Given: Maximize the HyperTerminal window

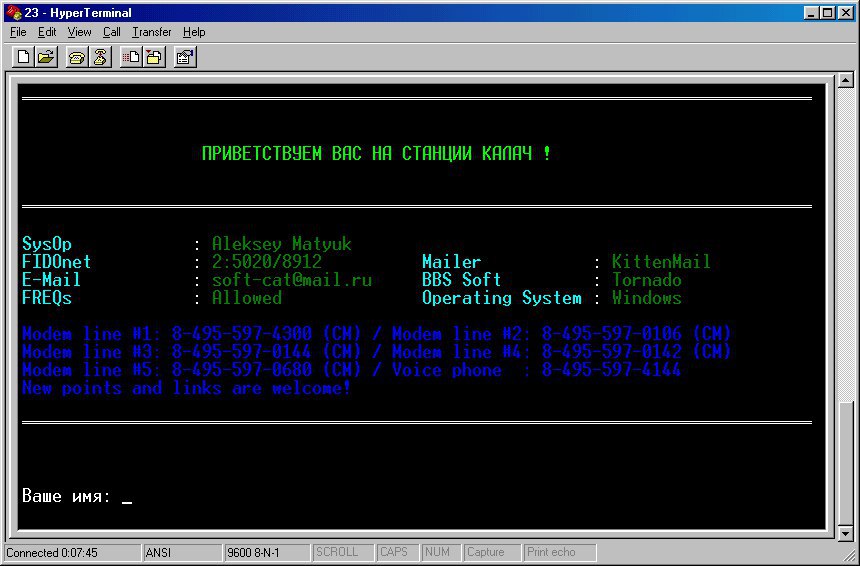Looking at the screenshot, I should 827,13.
